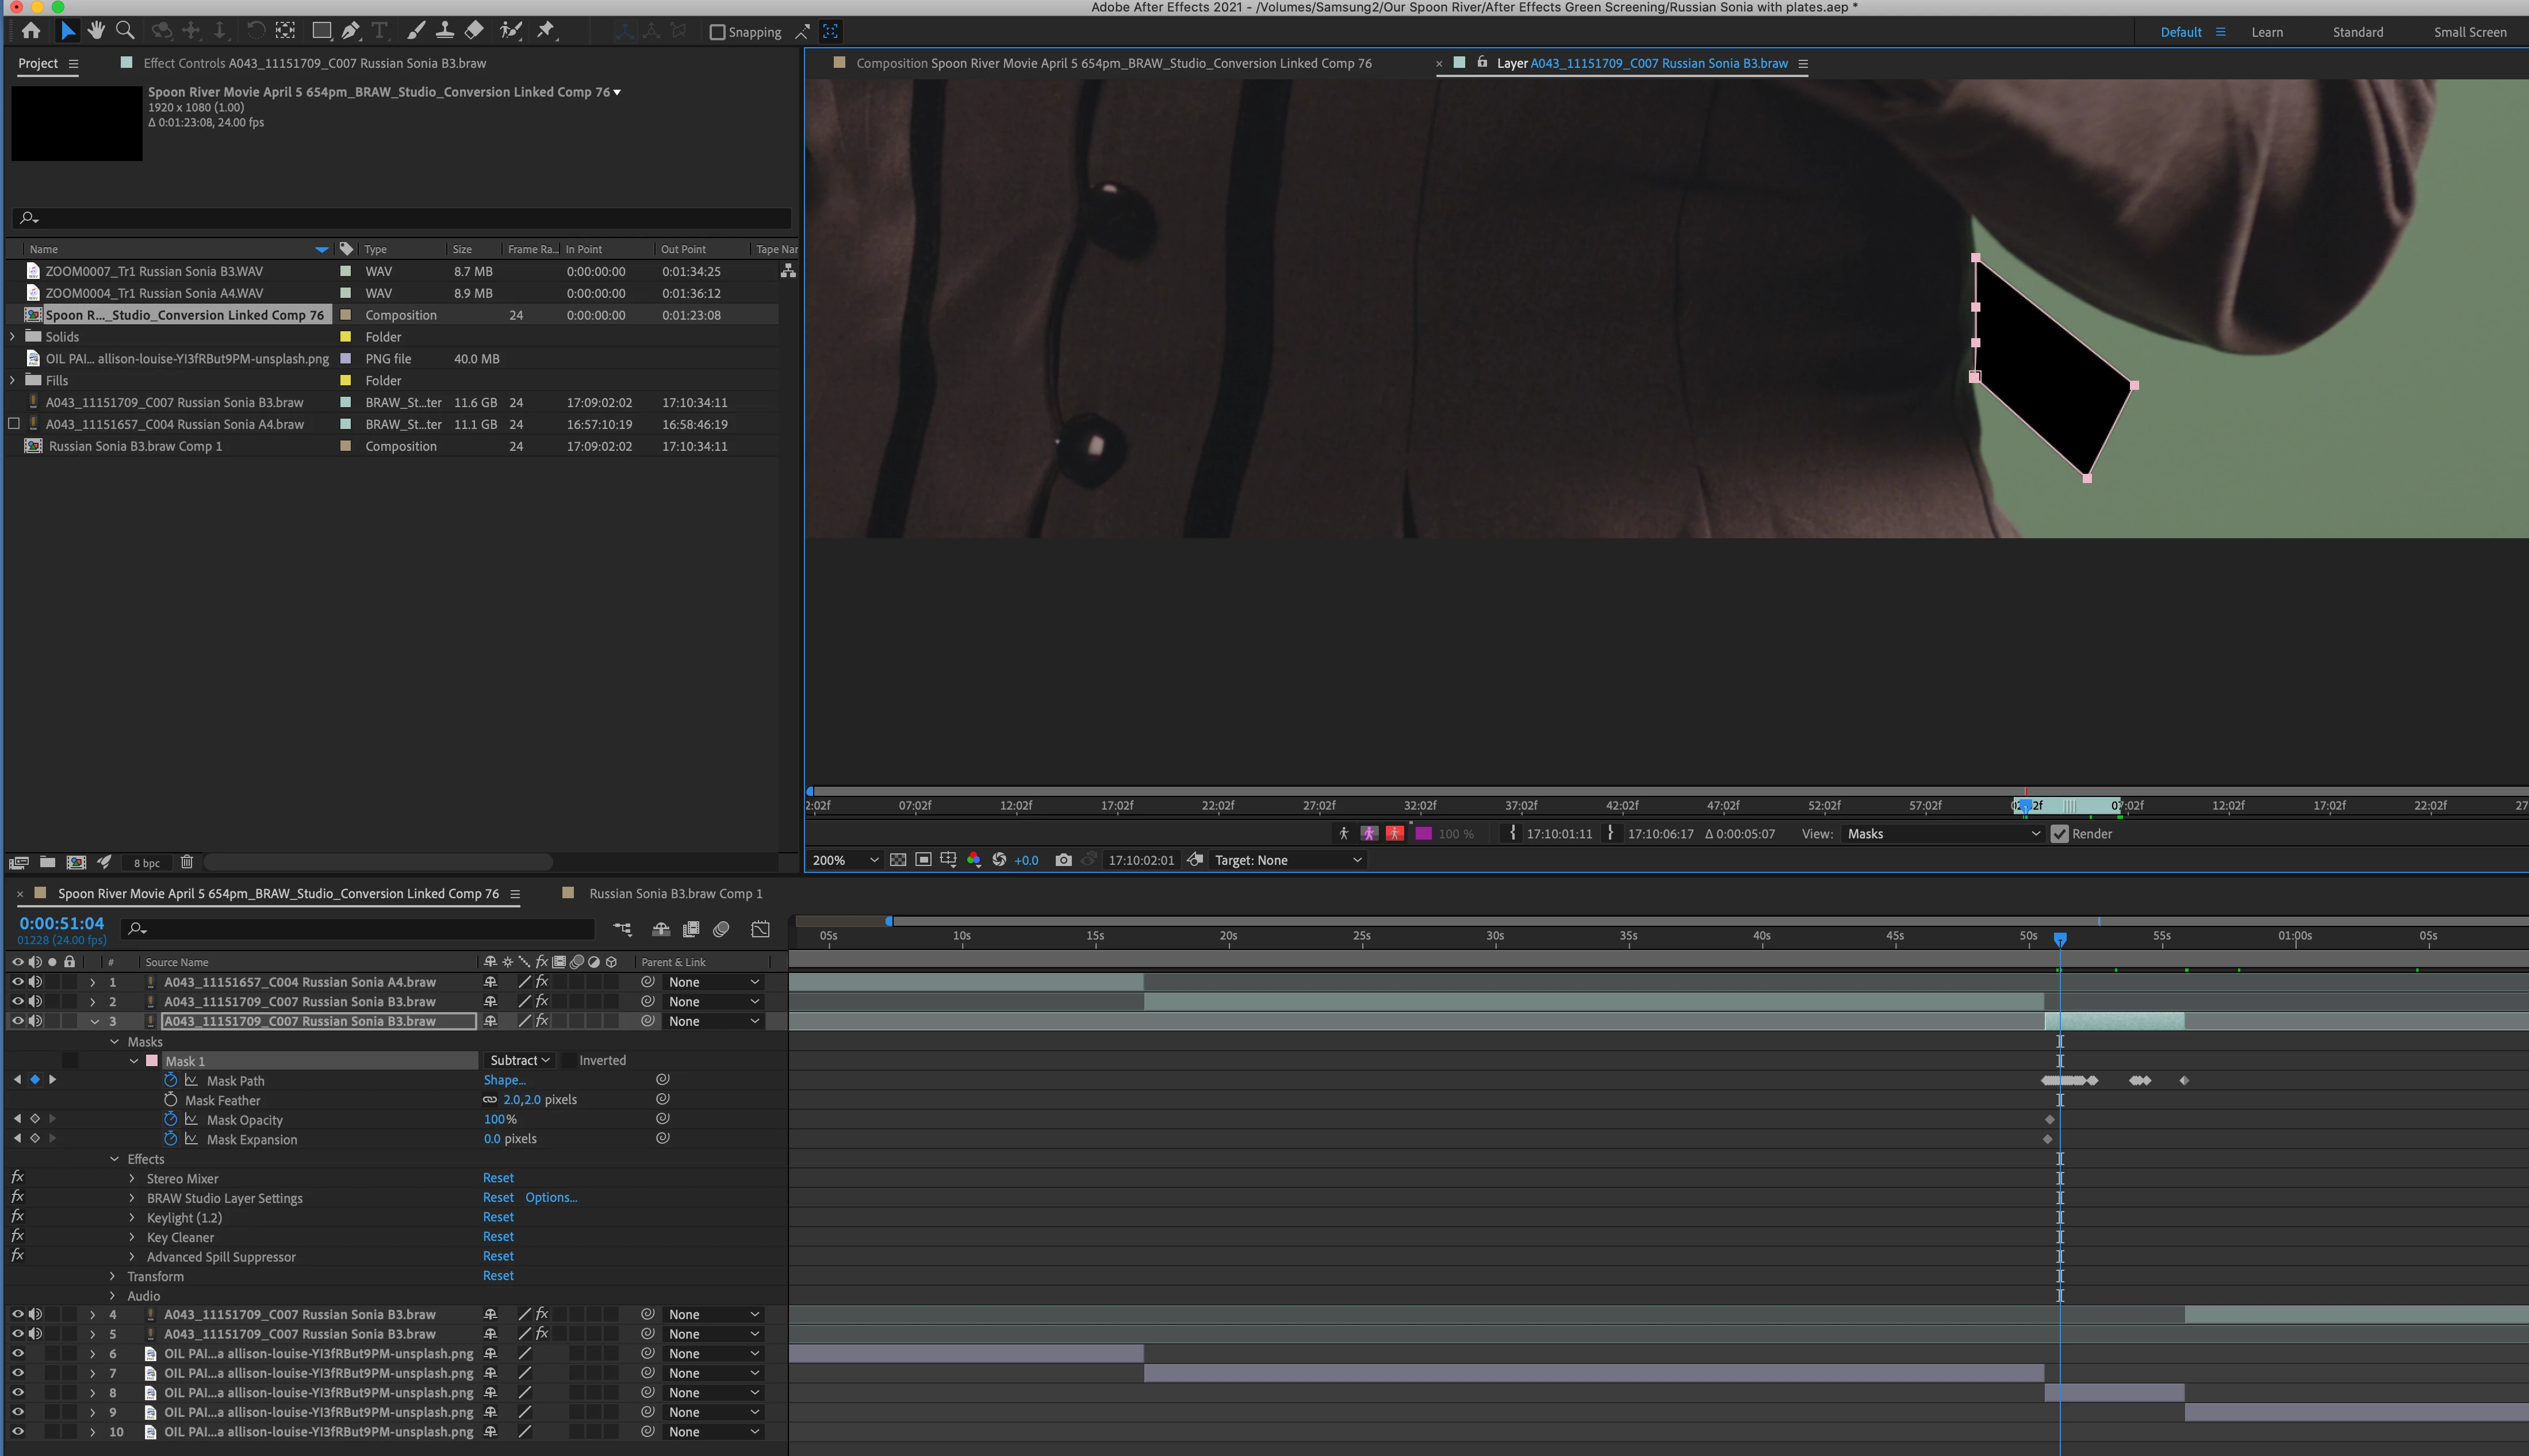Select the Puppet Pin tool

click(545, 30)
